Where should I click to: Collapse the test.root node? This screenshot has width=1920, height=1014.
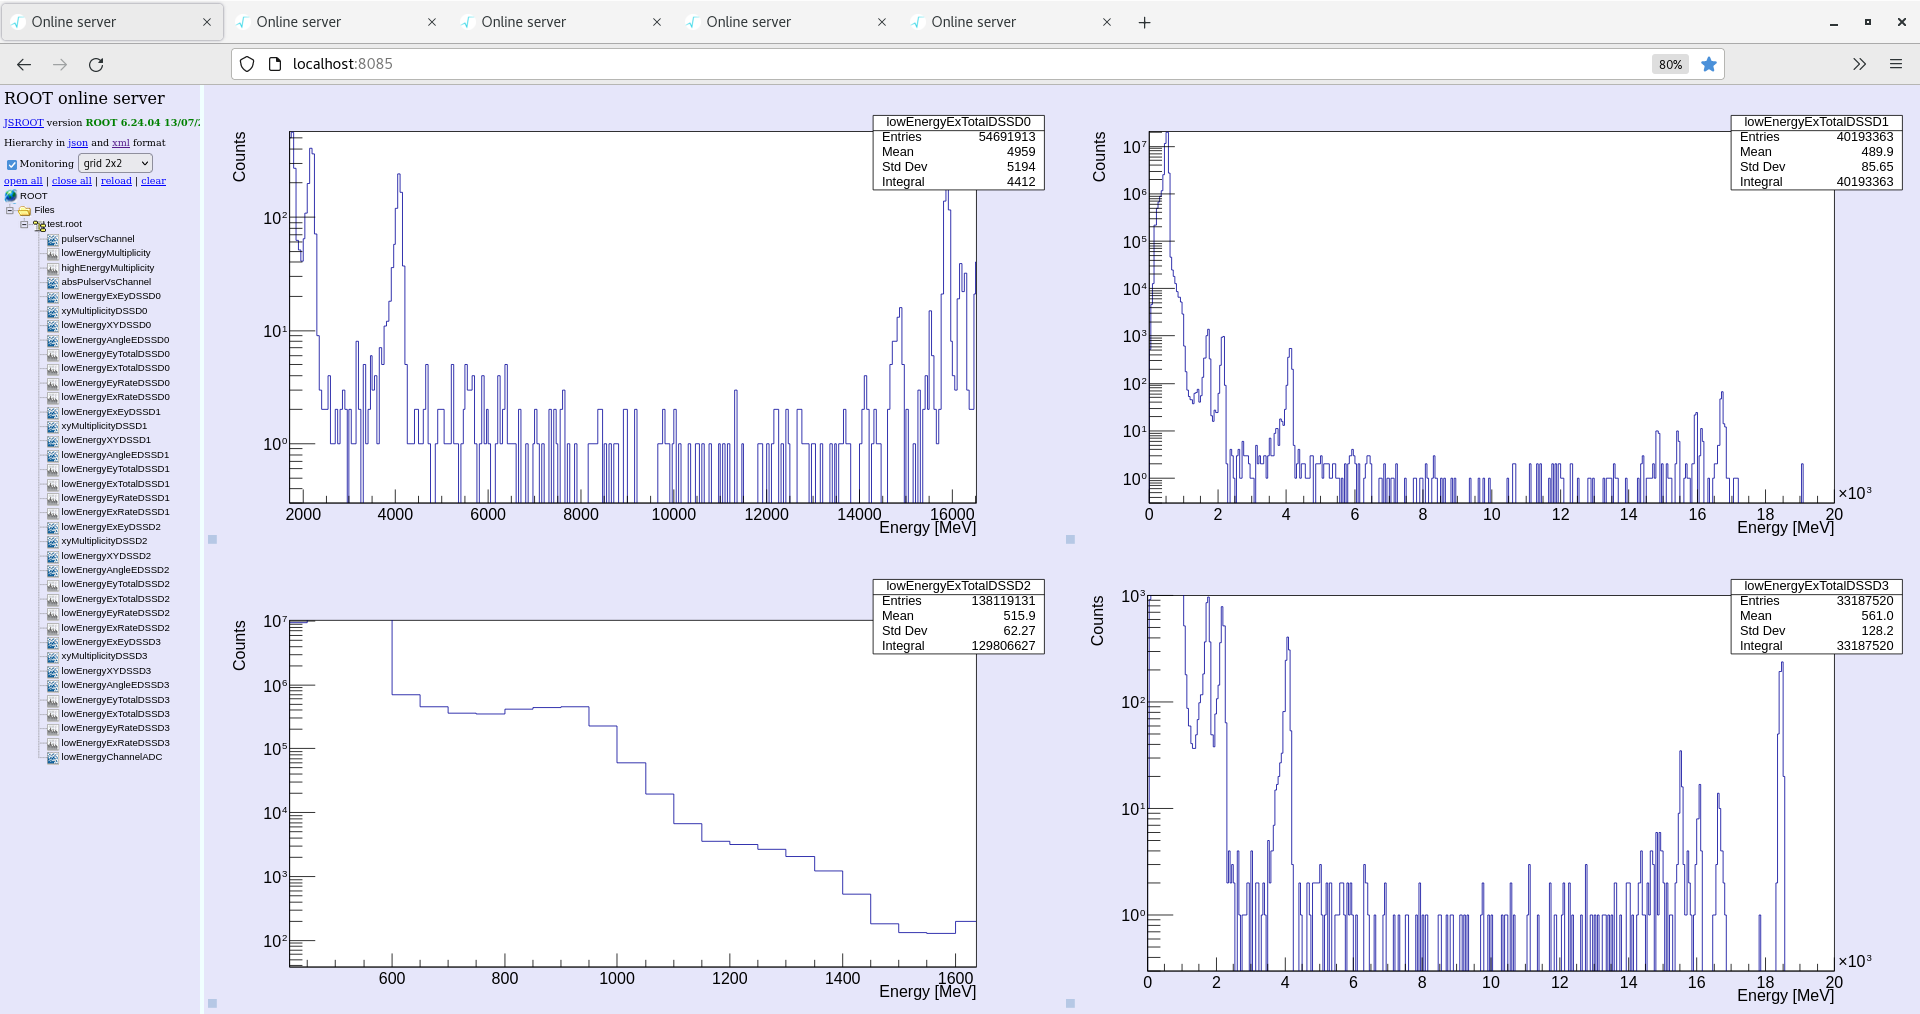point(23,224)
